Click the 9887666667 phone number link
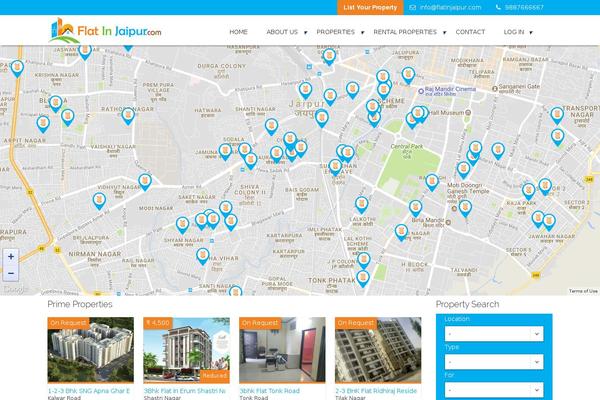 524,7
